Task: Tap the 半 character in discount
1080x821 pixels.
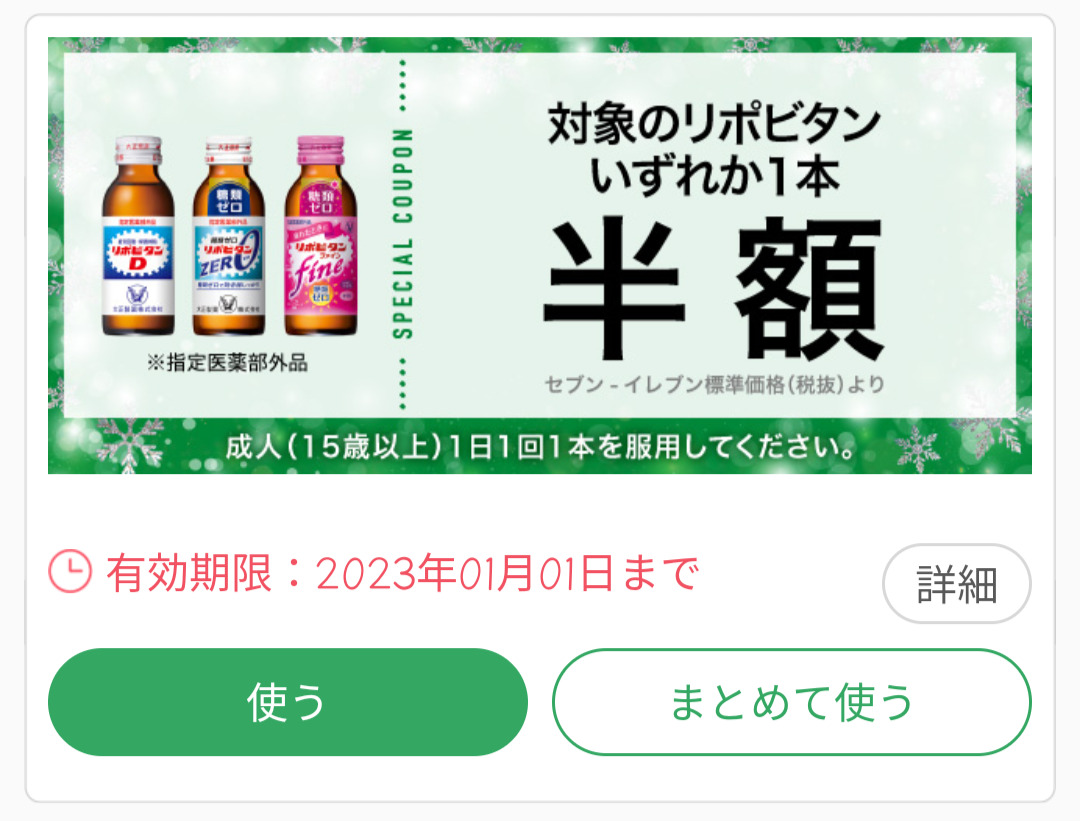Action: pos(614,289)
